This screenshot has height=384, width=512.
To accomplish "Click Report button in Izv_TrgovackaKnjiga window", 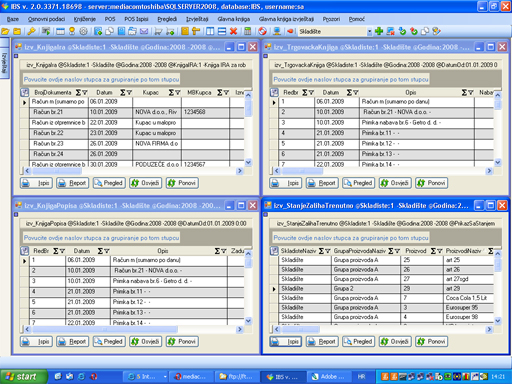I will pyautogui.click(x=322, y=183).
